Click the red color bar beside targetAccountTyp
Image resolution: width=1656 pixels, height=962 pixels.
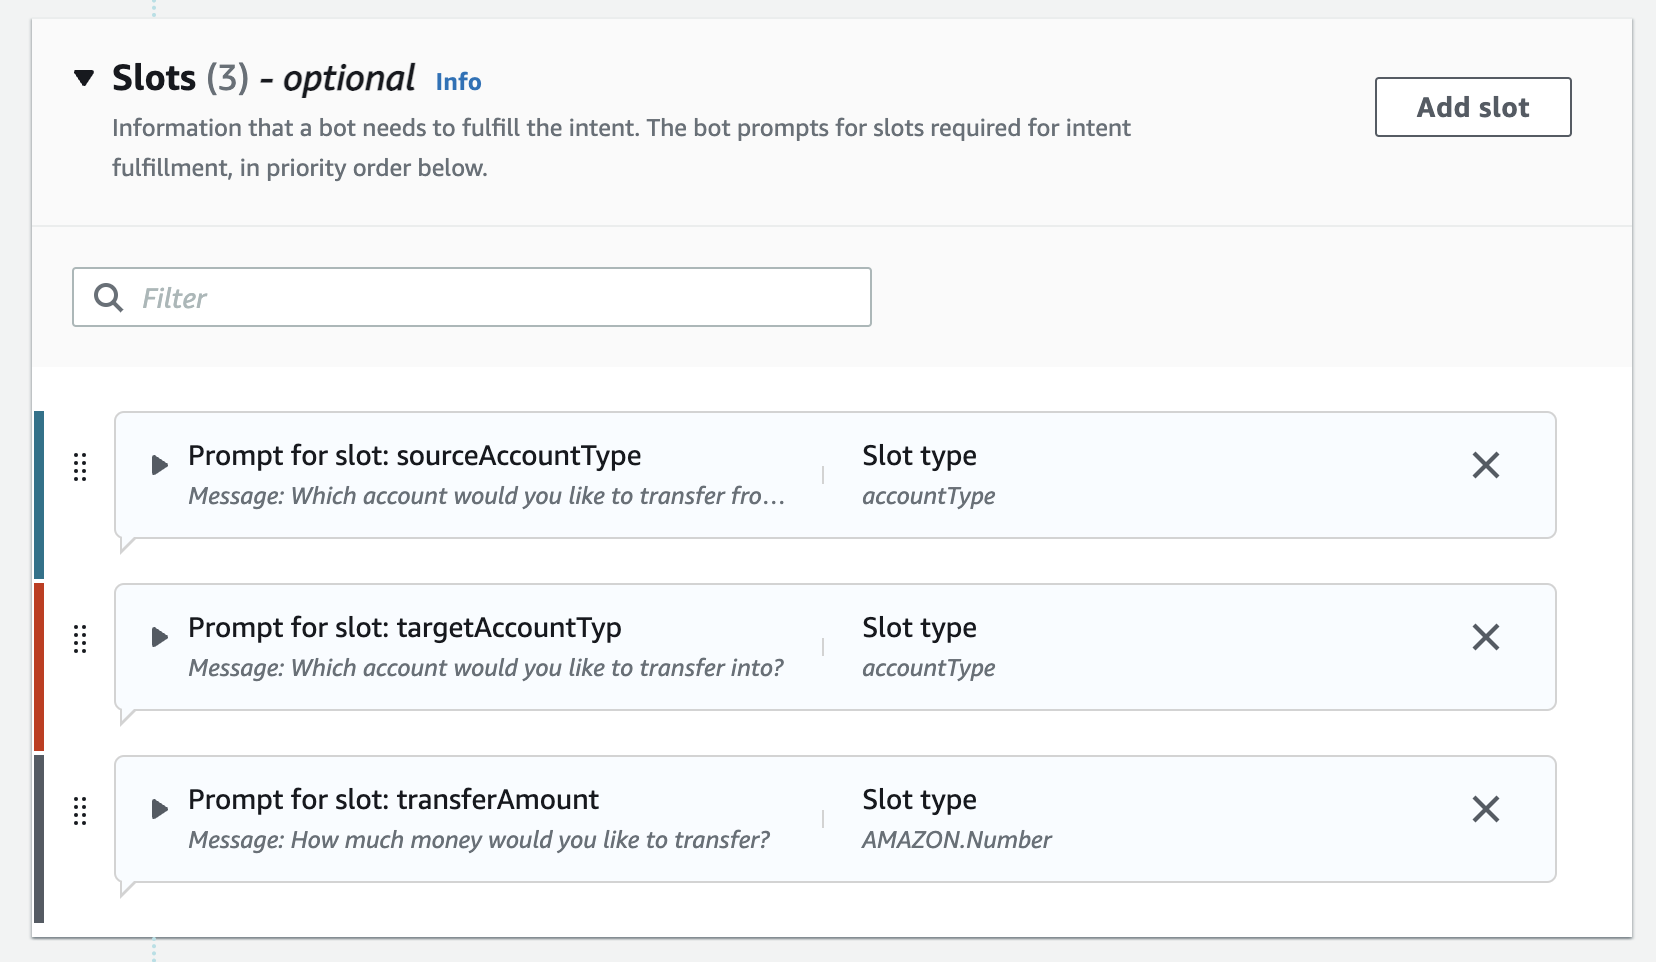coord(39,667)
